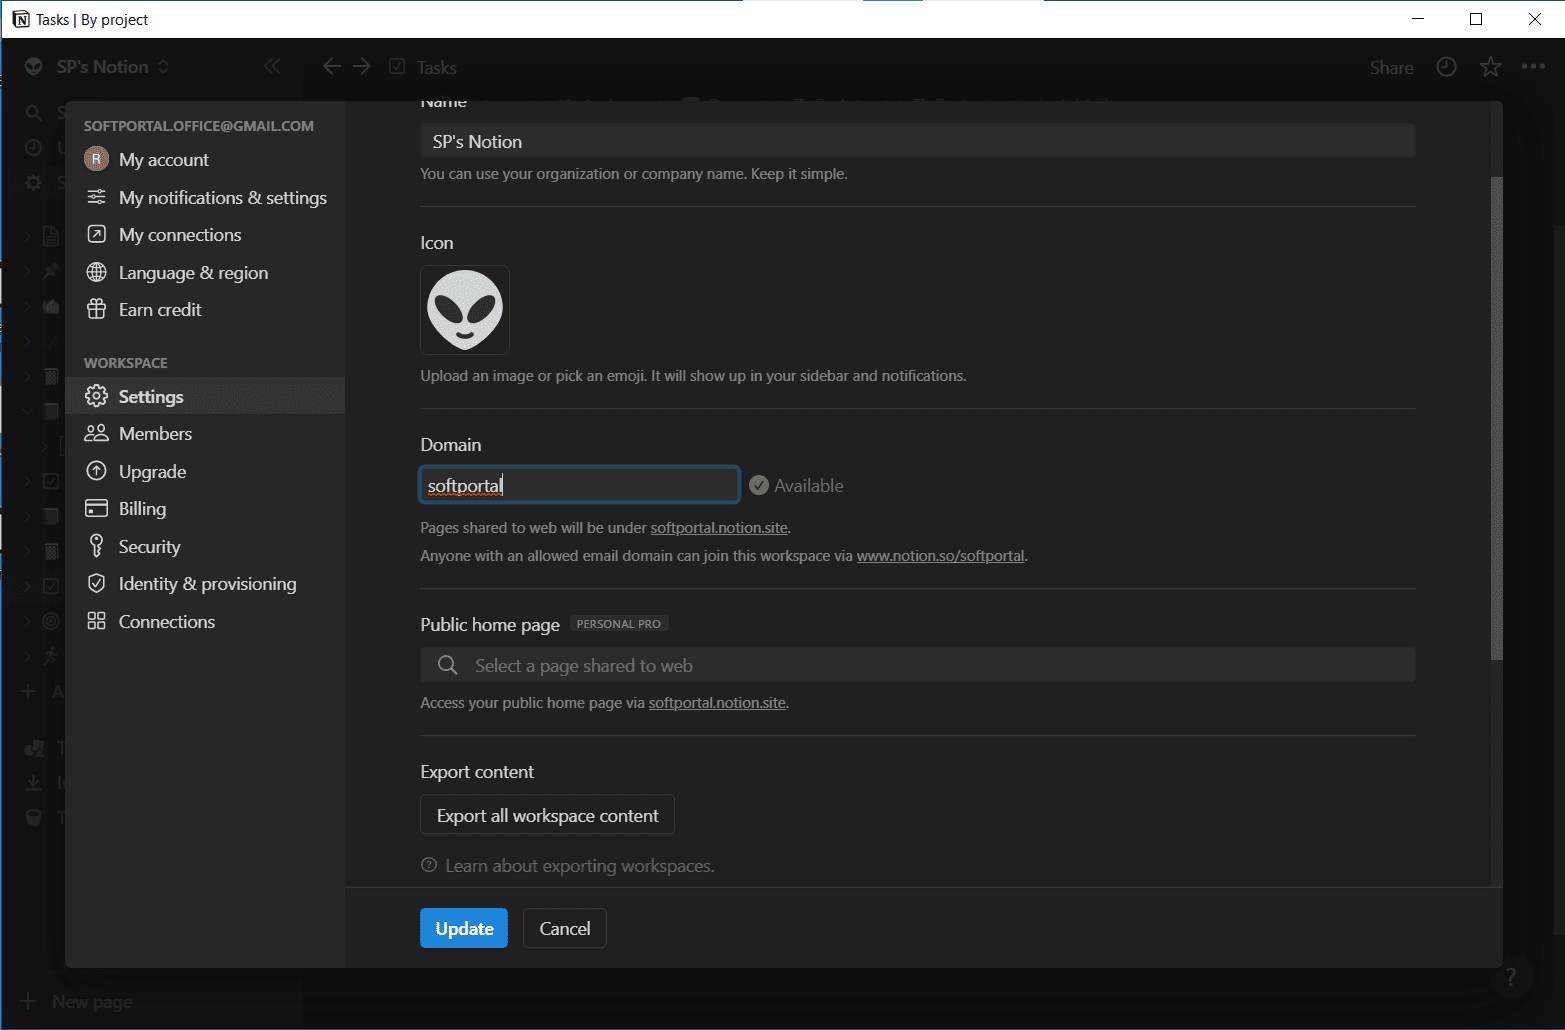1565x1030 pixels.
Task: Open the three-dot page menu
Action: tap(1533, 67)
